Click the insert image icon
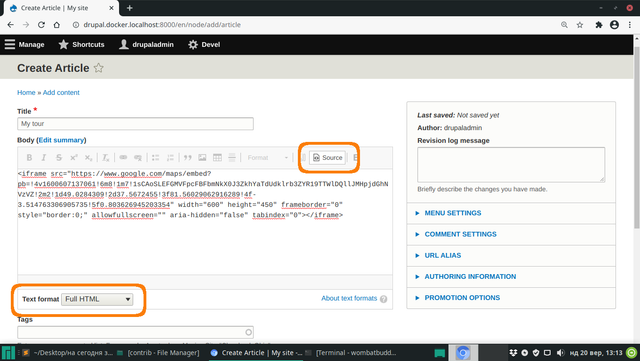640x361 pixels. tap(202, 158)
